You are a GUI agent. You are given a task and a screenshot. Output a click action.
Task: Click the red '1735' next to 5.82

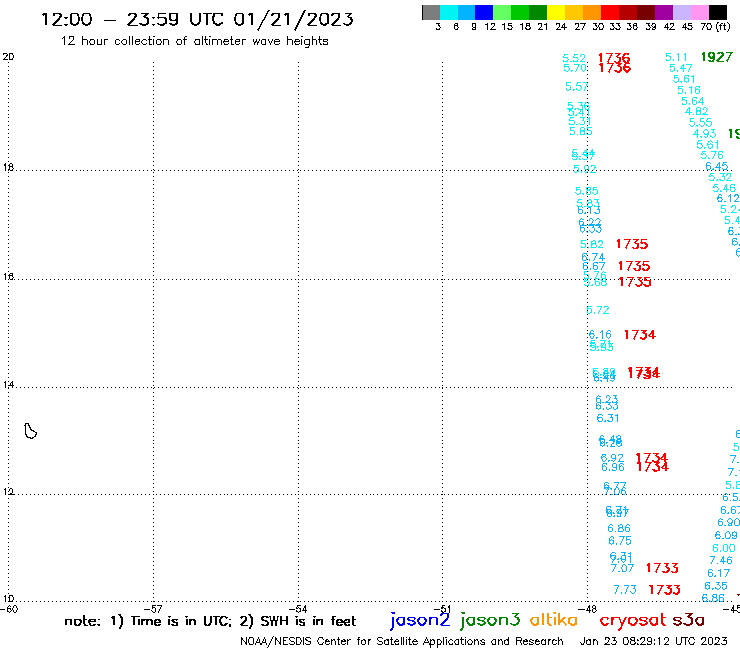[632, 244]
